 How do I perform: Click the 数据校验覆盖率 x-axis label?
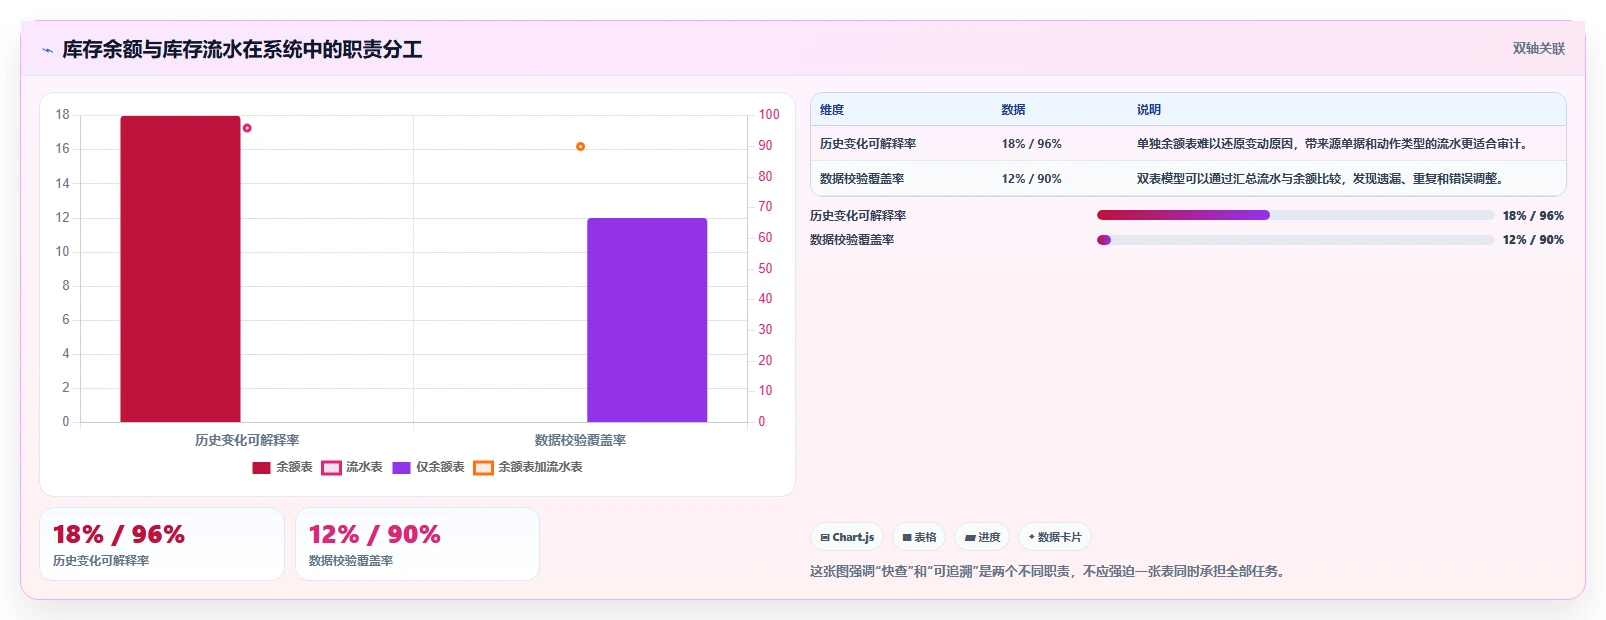[580, 440]
